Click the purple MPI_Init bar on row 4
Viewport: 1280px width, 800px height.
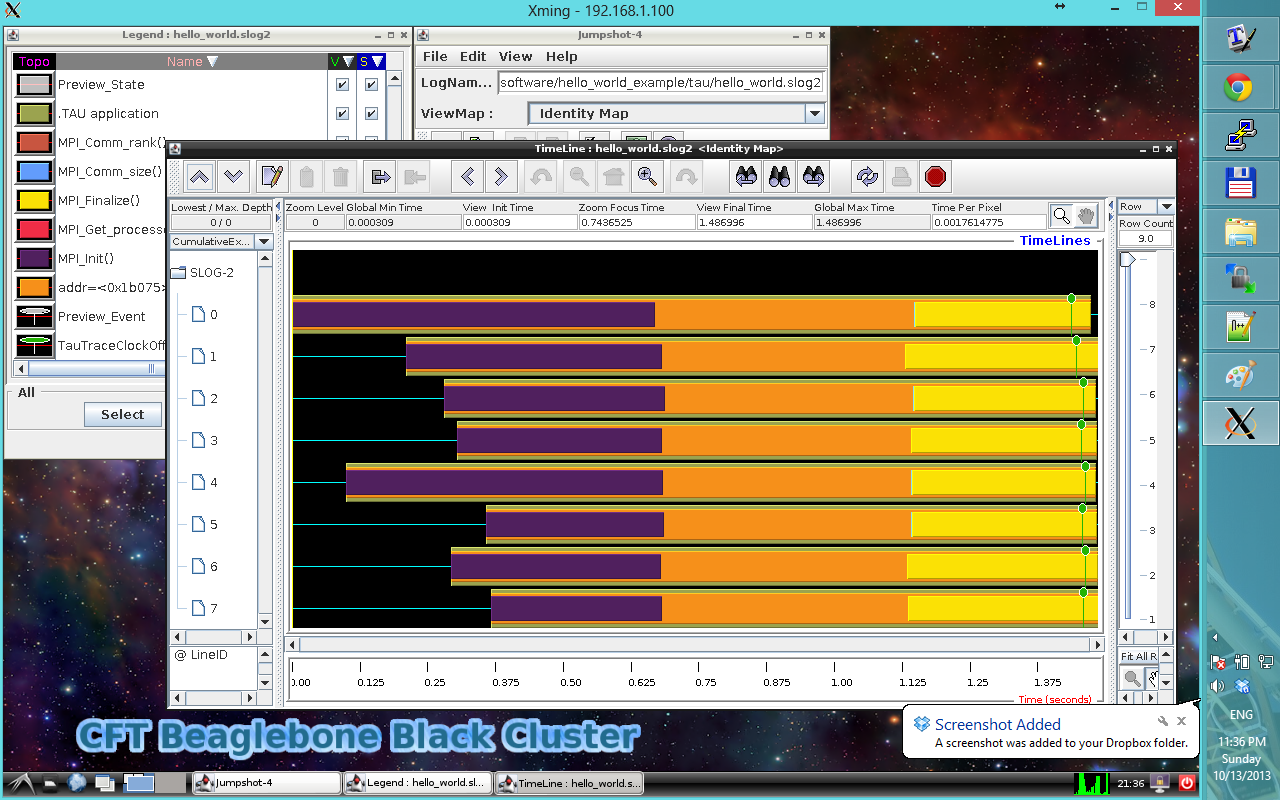(504, 482)
